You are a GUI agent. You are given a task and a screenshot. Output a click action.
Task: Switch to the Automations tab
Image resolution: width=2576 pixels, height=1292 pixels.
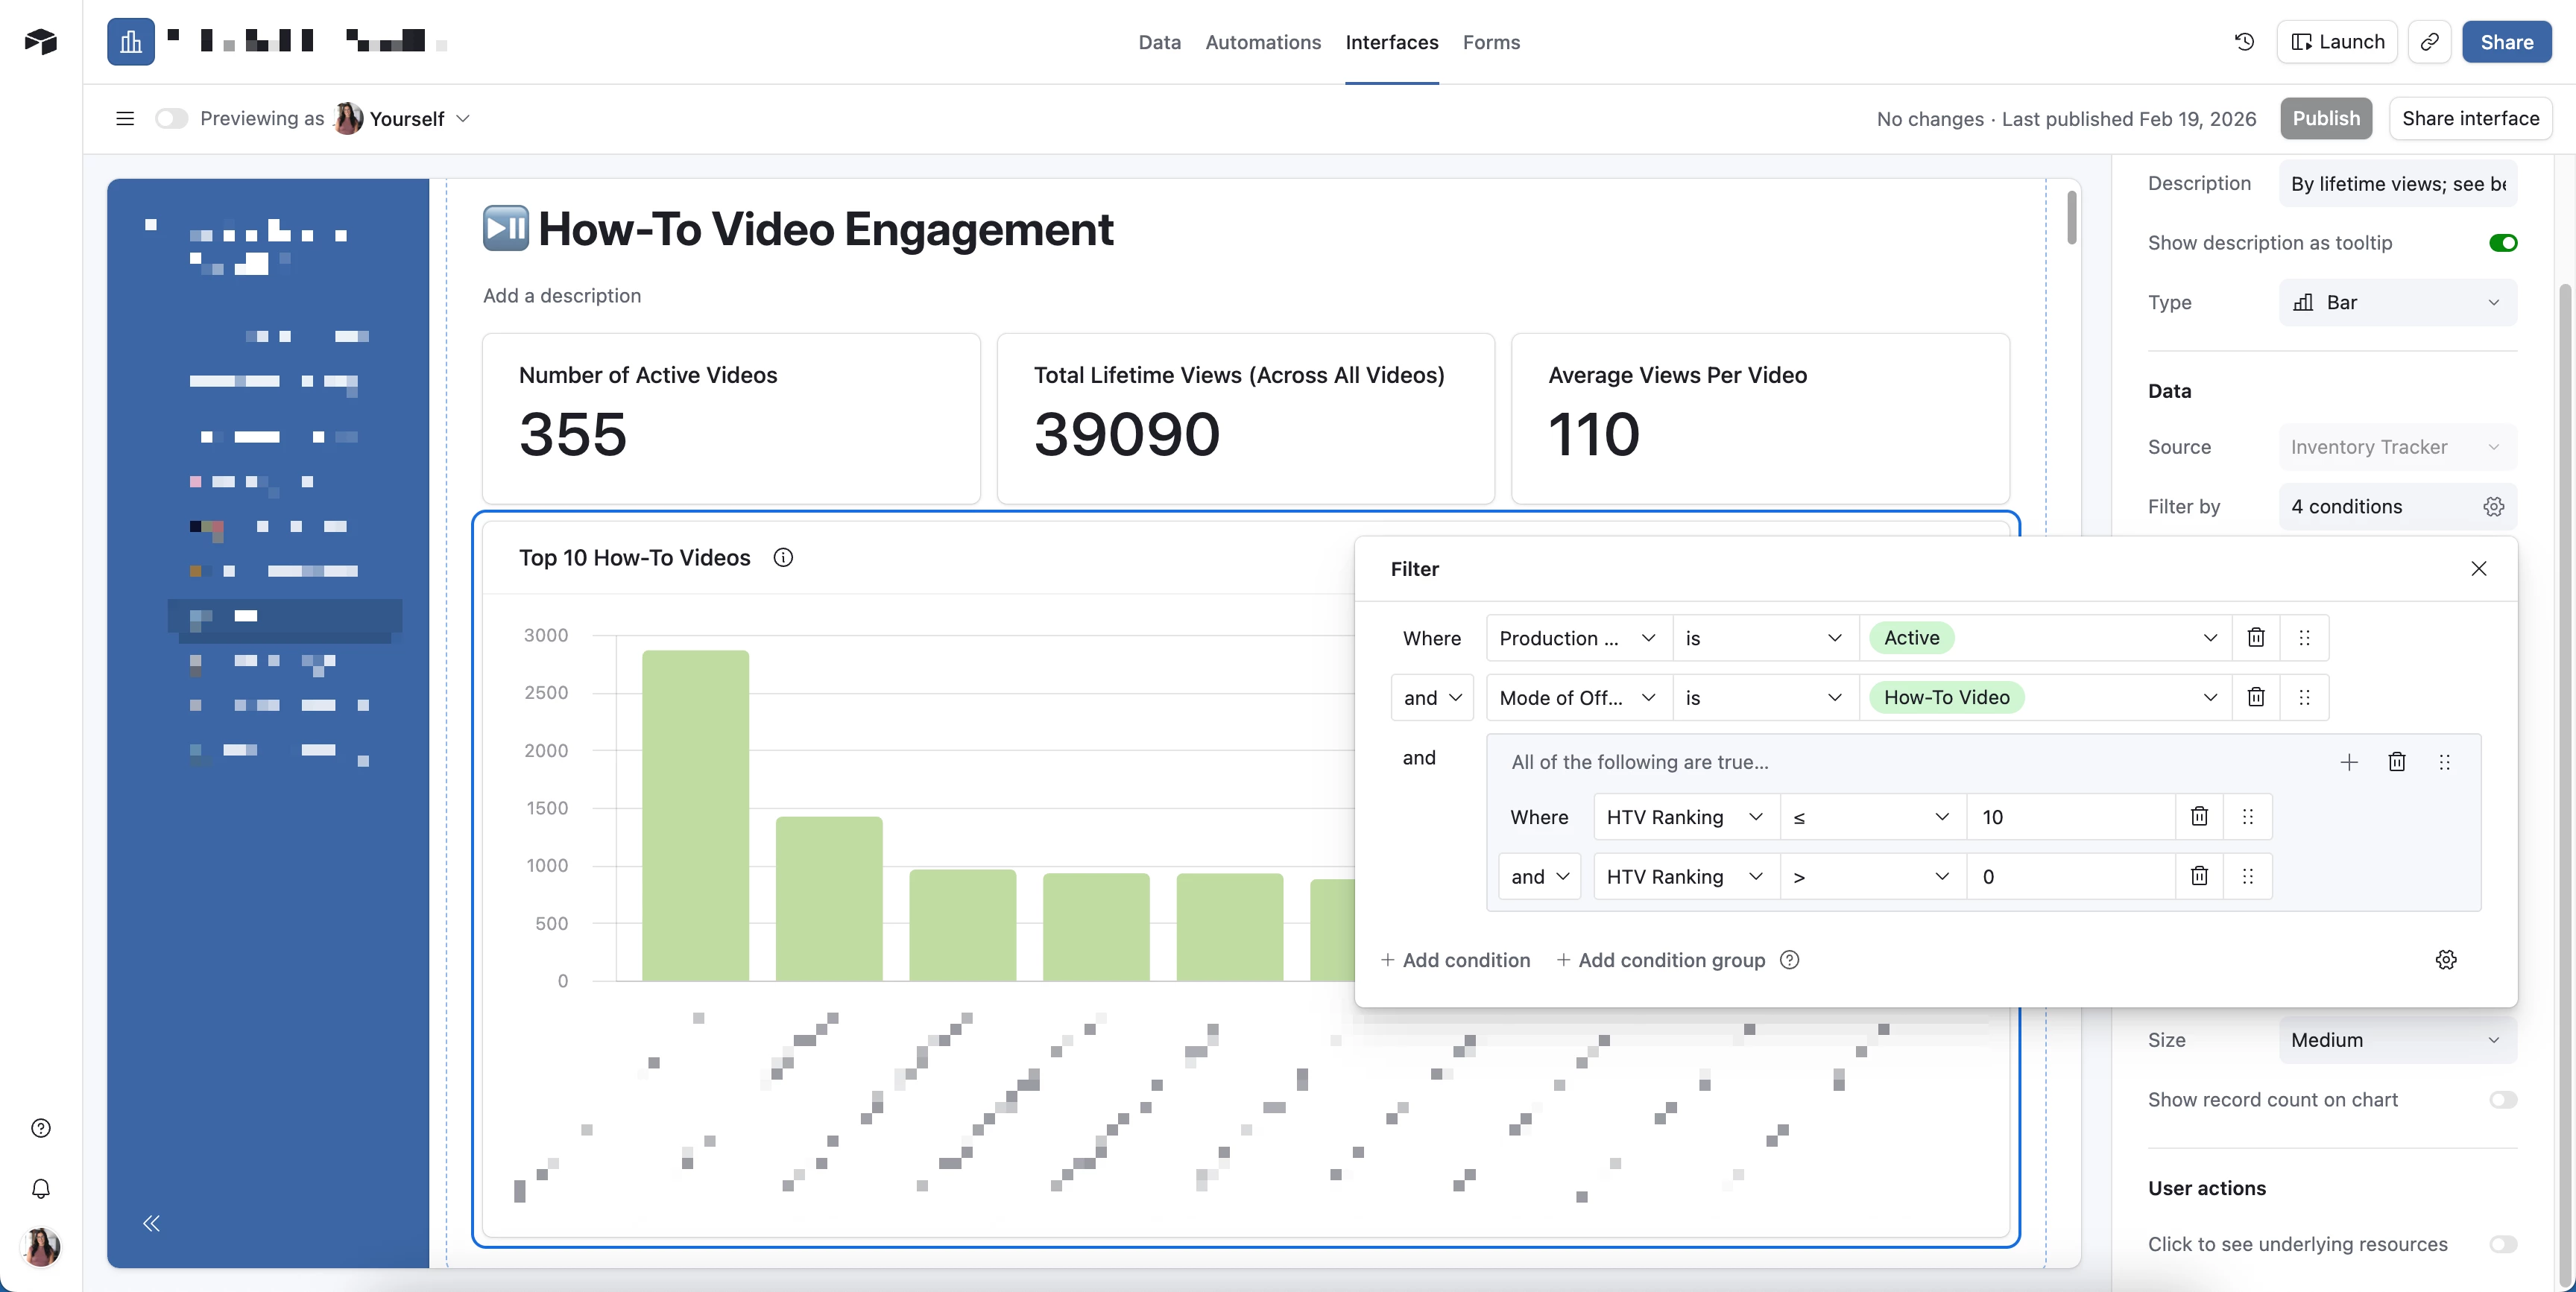click(x=1262, y=42)
